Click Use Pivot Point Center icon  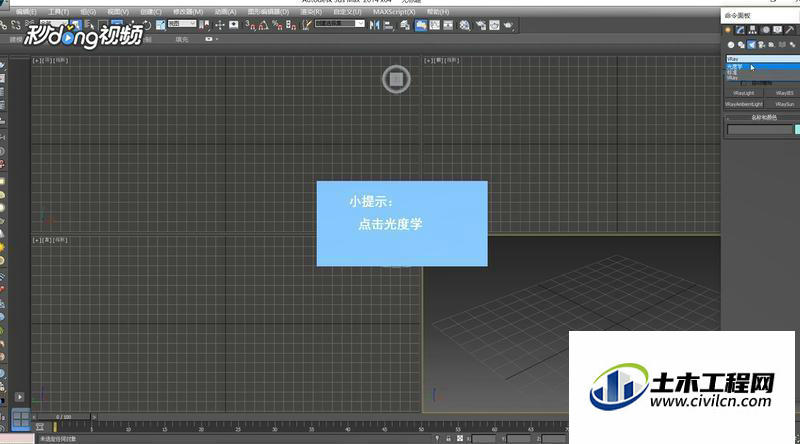(x=205, y=24)
